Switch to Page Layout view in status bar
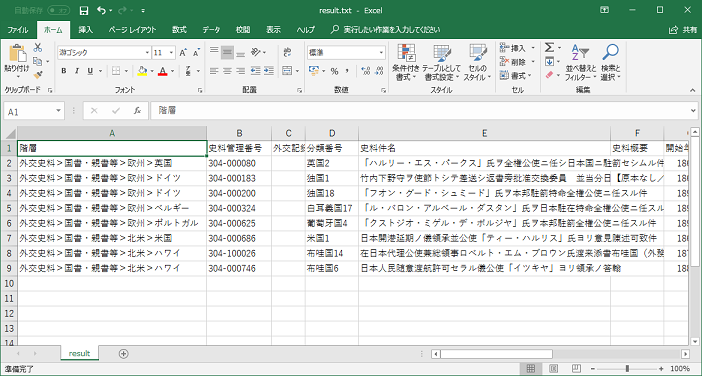Screen dimensions: 702x376 pos(553,369)
